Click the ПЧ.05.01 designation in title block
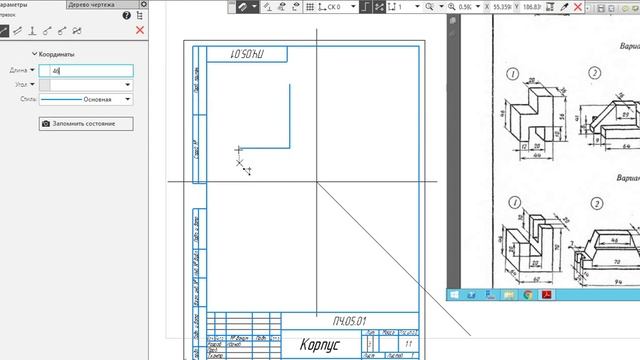The width and height of the screenshot is (640, 360). tap(350, 321)
